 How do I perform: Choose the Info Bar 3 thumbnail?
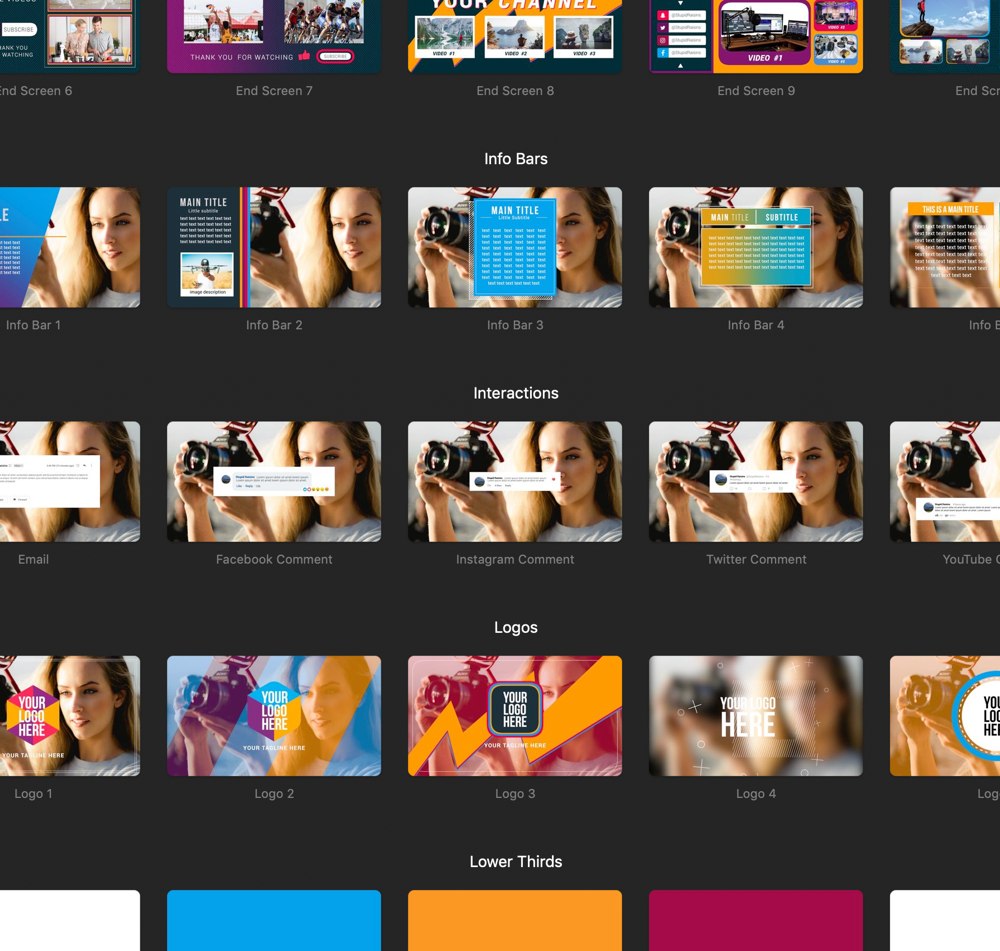[515, 247]
